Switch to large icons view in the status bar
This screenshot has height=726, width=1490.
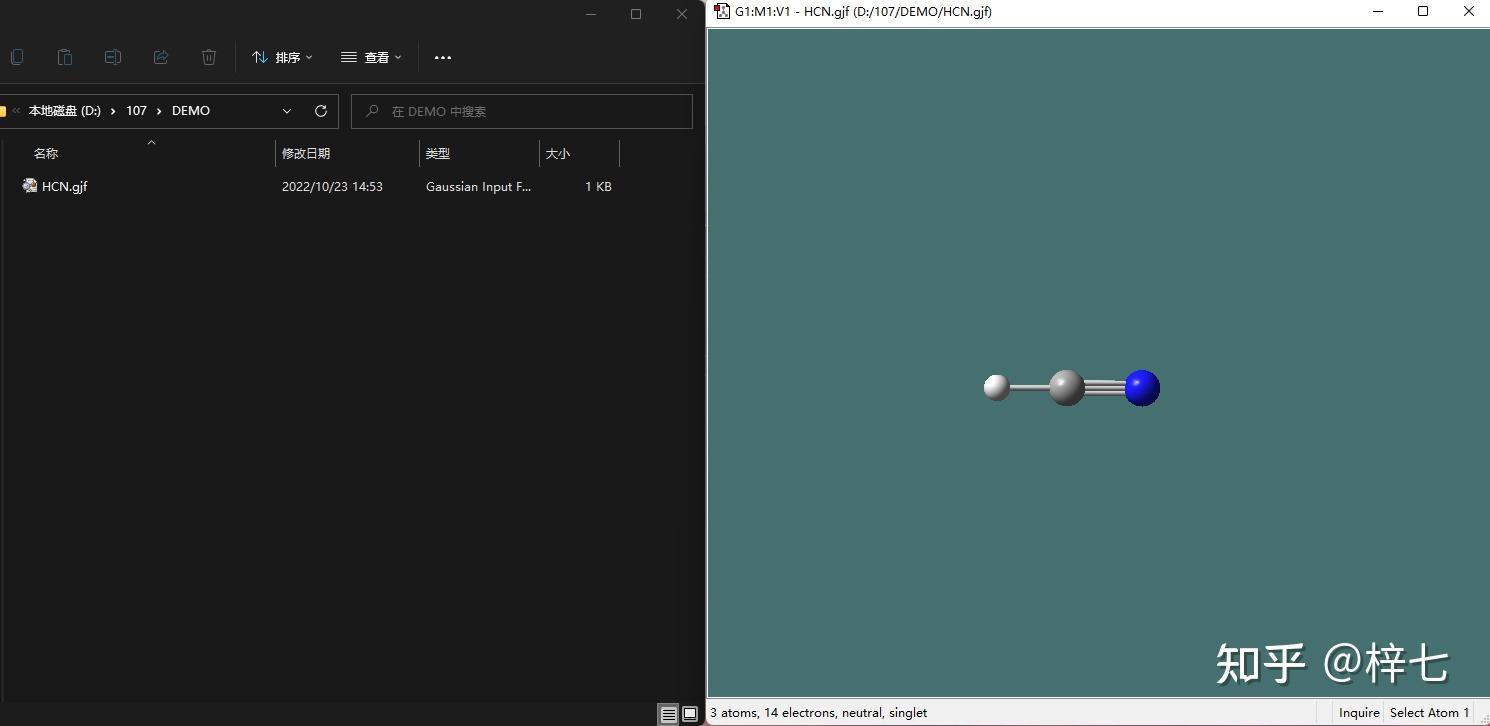coord(690,714)
